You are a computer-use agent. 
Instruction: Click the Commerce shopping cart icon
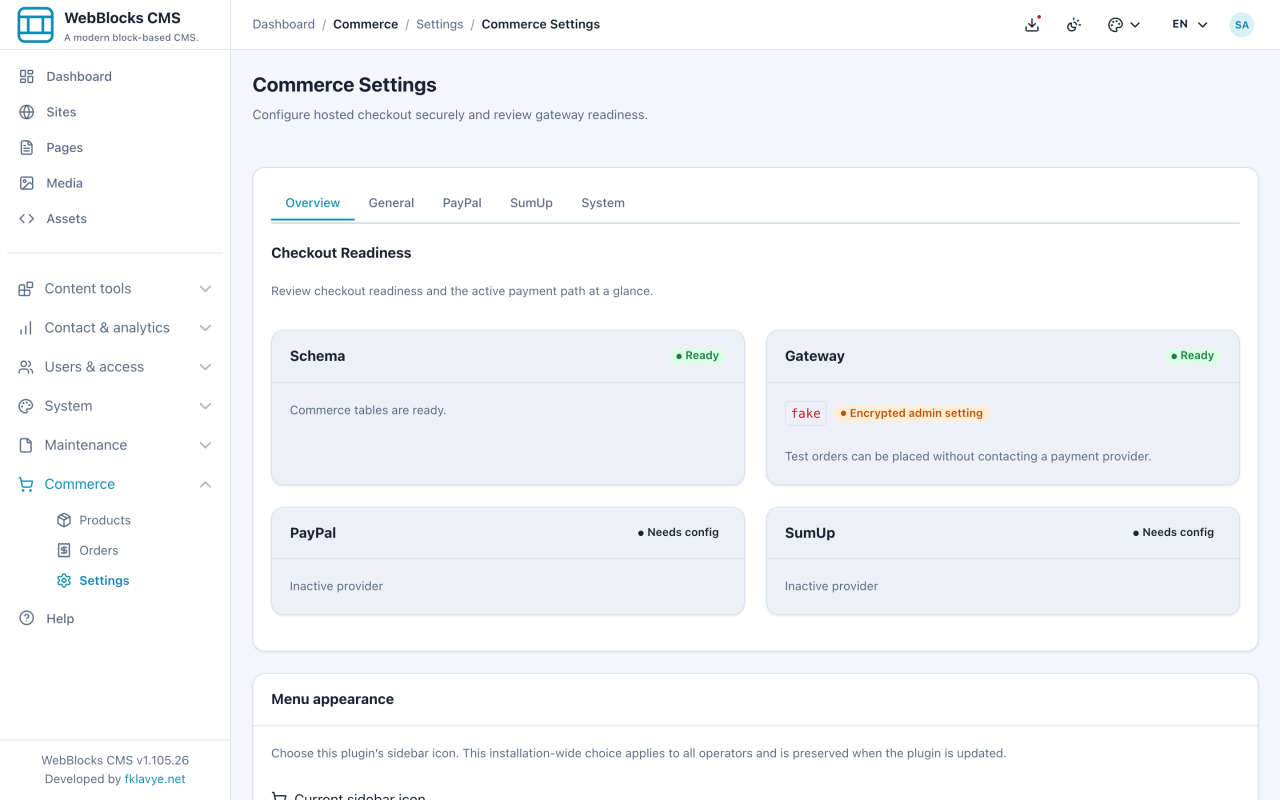pyautogui.click(x=26, y=484)
